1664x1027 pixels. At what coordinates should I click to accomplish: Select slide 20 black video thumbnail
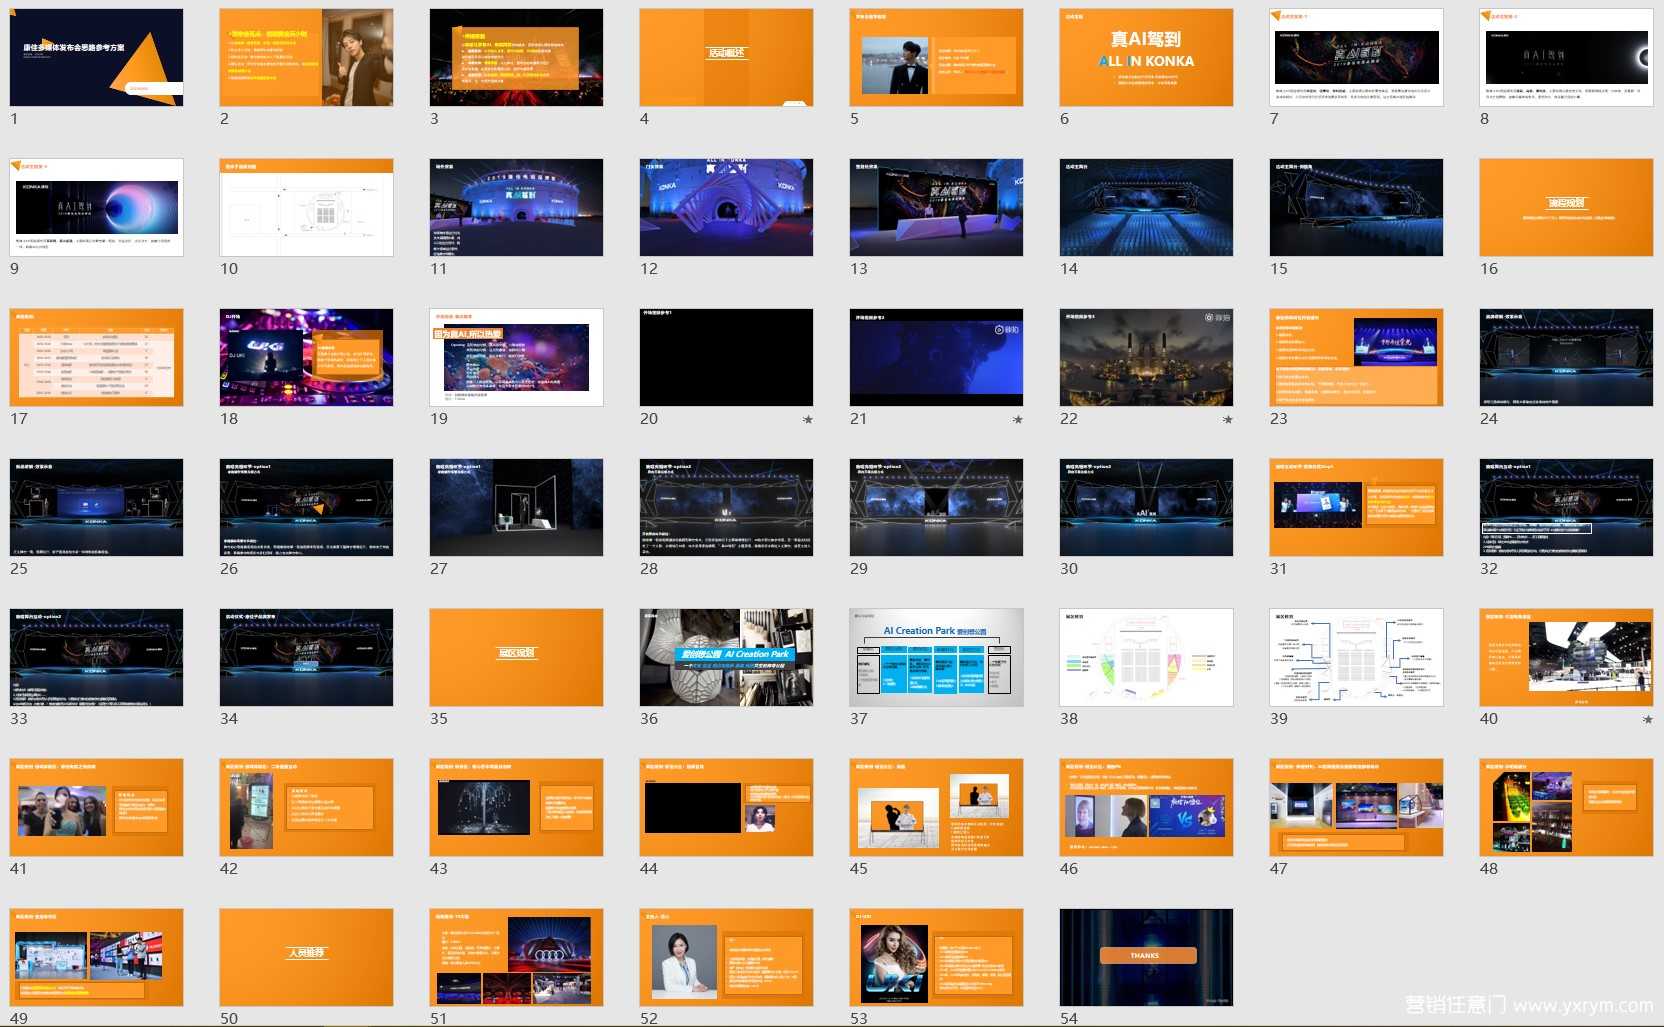pyautogui.click(x=726, y=357)
